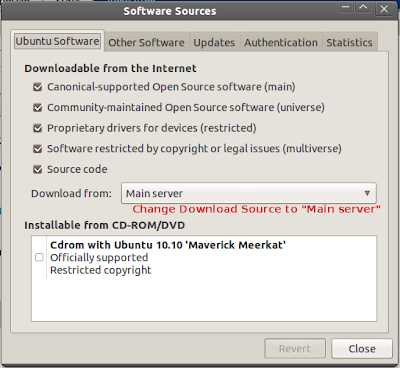Viewport: 400px width, 368px height.
Task: Disable Proprietary drivers for devices (restricted)
Action: [38, 128]
